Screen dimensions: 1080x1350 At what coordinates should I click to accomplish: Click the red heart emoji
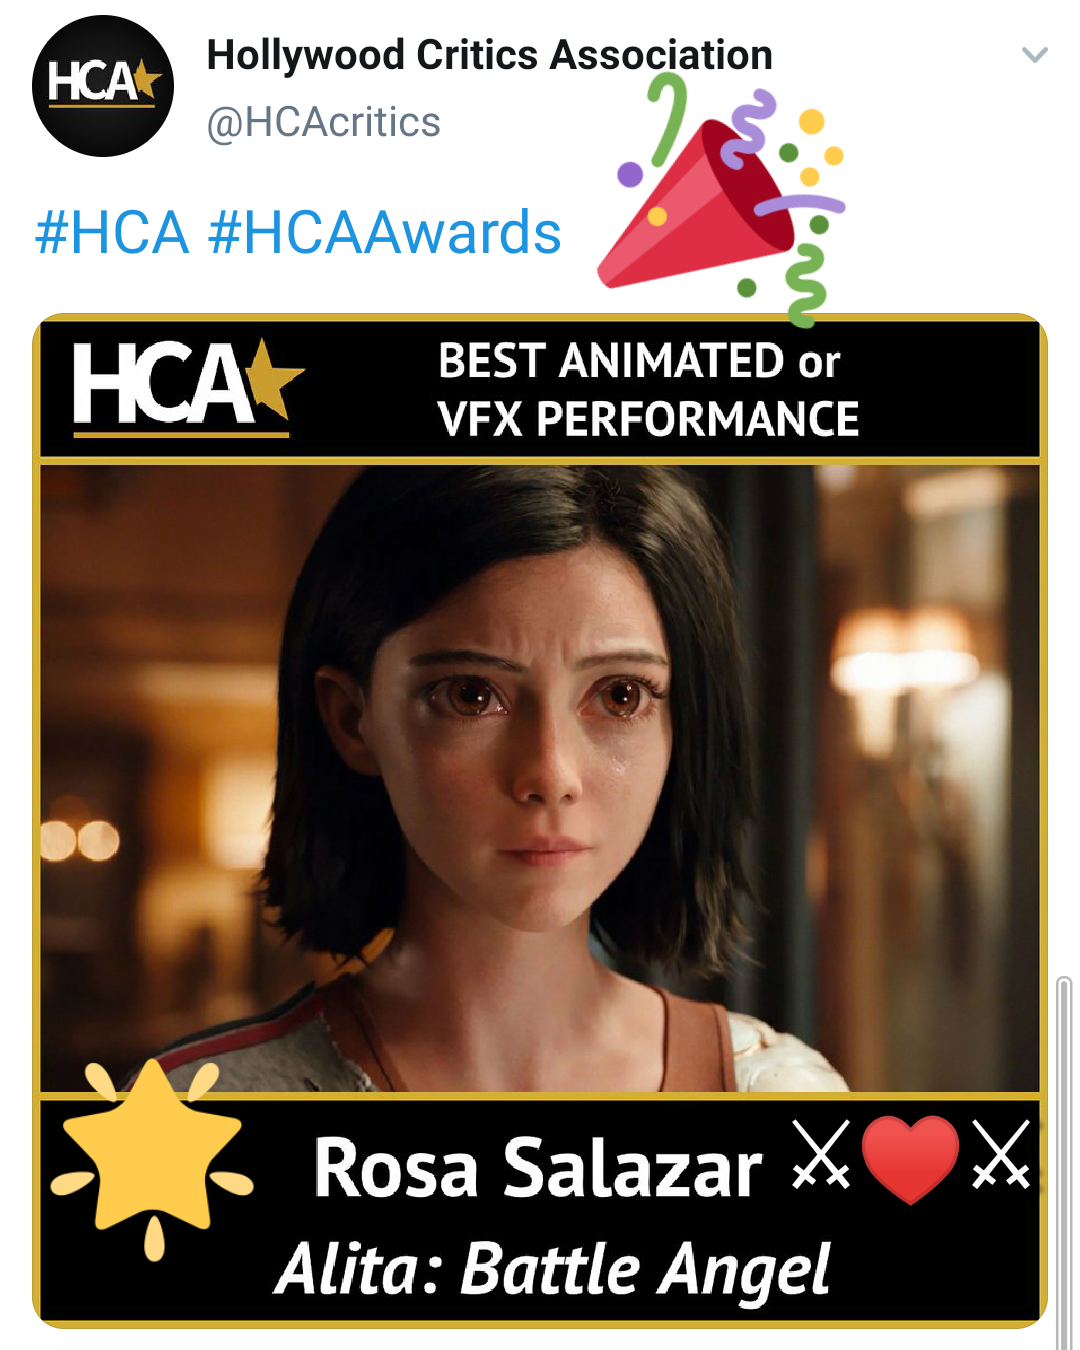[x=910, y=1158]
